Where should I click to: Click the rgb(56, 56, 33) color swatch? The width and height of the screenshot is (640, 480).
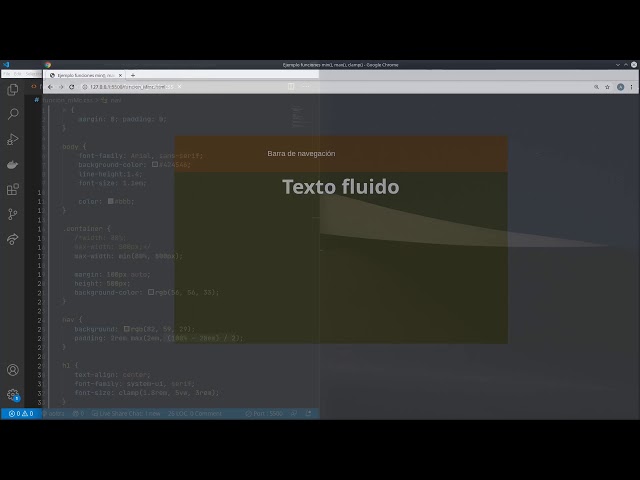[151, 292]
